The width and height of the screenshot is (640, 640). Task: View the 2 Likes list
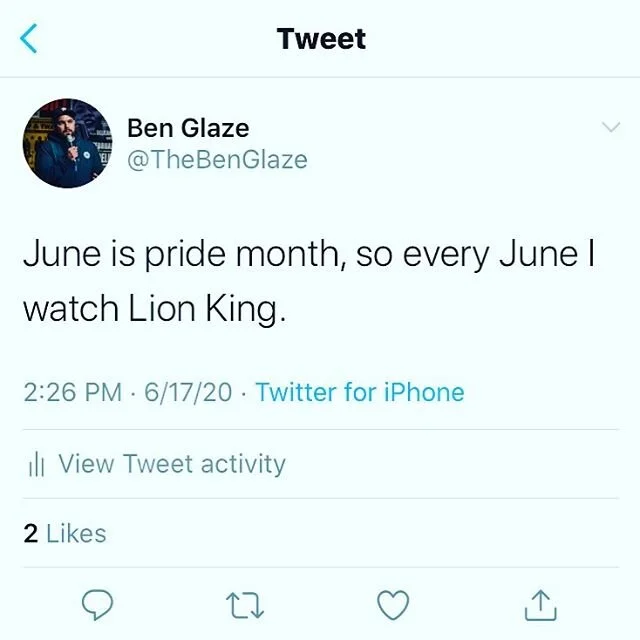pyautogui.click(x=65, y=533)
